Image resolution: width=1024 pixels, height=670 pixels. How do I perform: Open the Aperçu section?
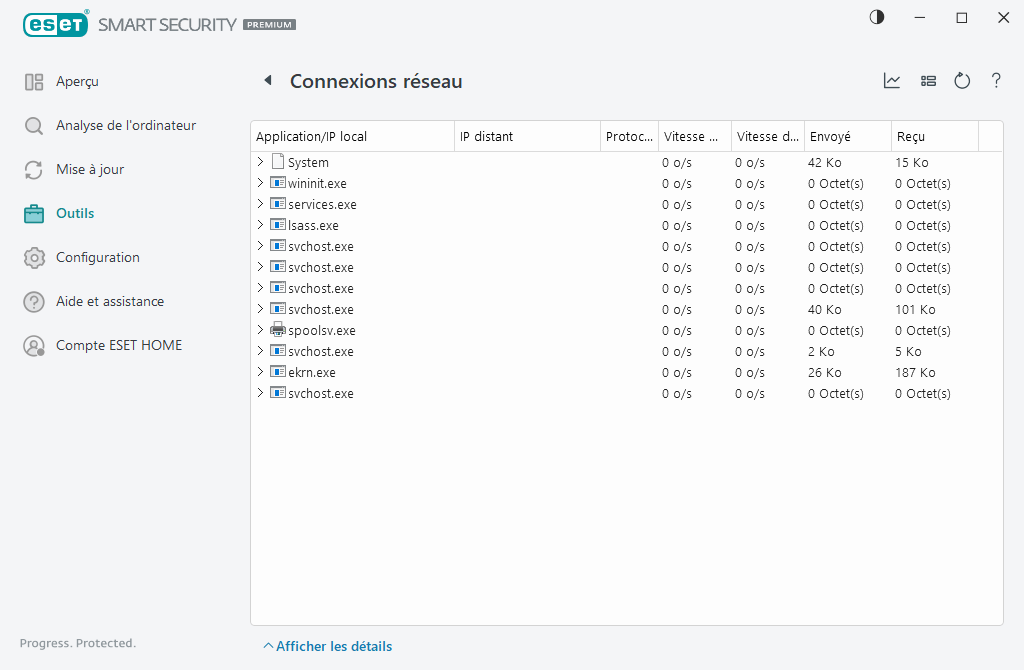pos(77,82)
